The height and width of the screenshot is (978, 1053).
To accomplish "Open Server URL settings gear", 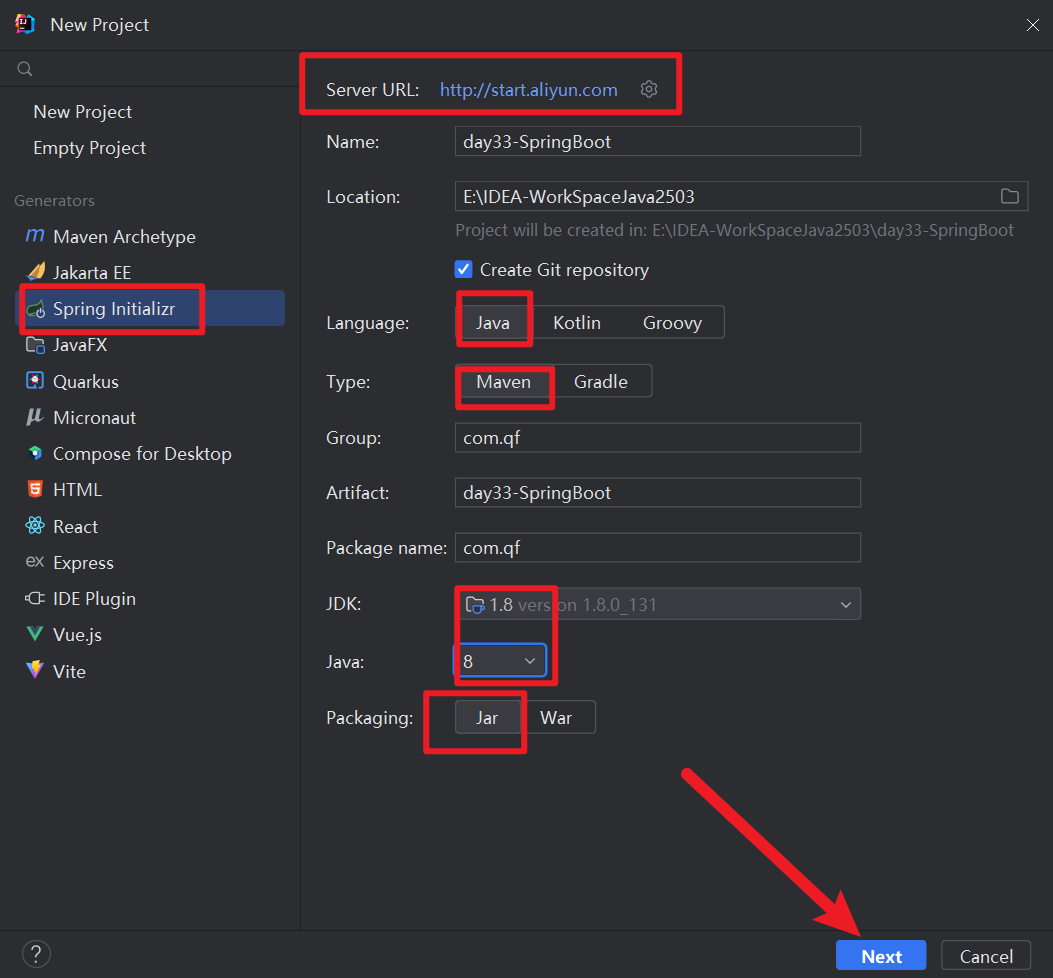I will point(649,89).
